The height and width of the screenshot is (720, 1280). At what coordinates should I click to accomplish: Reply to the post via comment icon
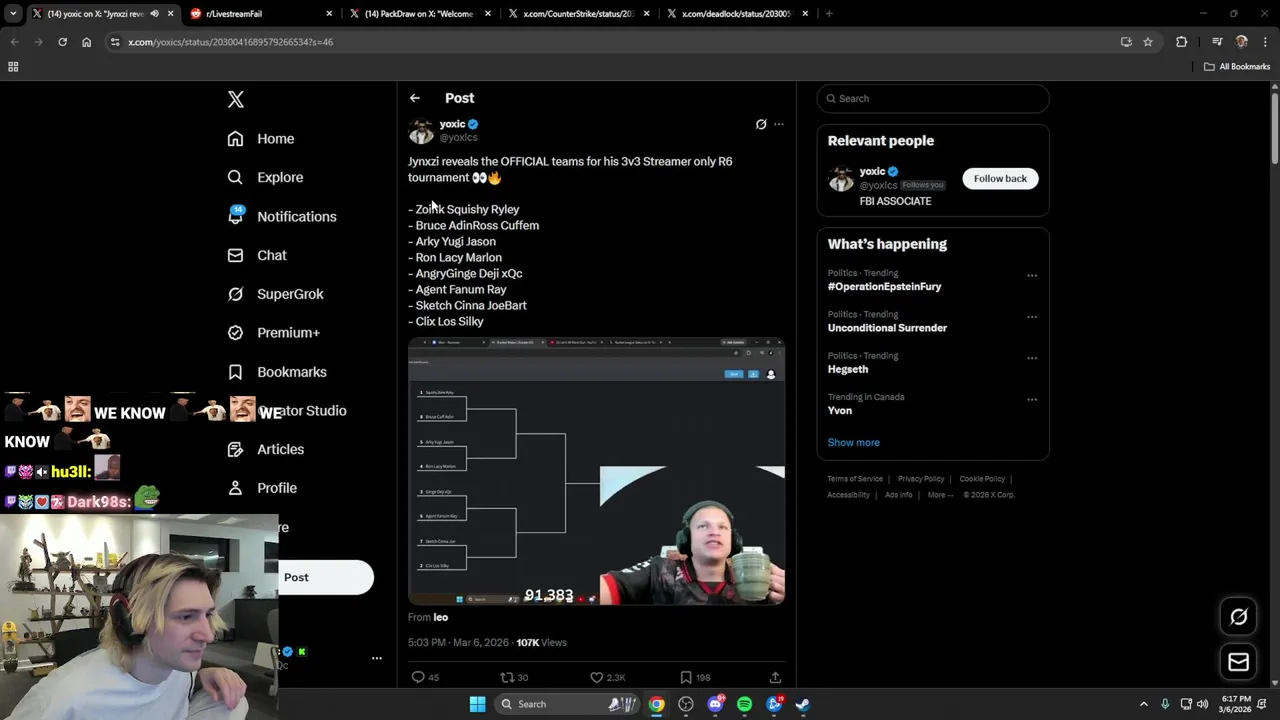[x=419, y=677]
